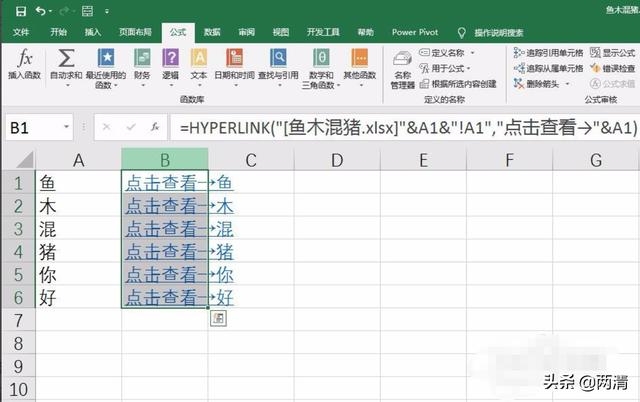The width and height of the screenshot is (640, 402).
Task: Click Trace Precedents (追踪引用单元格)
Action: tap(548, 52)
